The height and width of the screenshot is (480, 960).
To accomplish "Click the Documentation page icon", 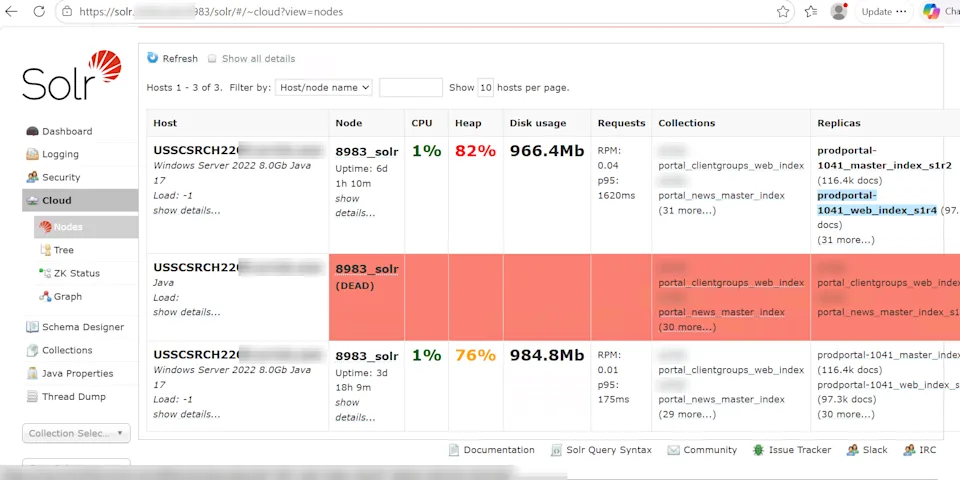I will pyautogui.click(x=454, y=450).
